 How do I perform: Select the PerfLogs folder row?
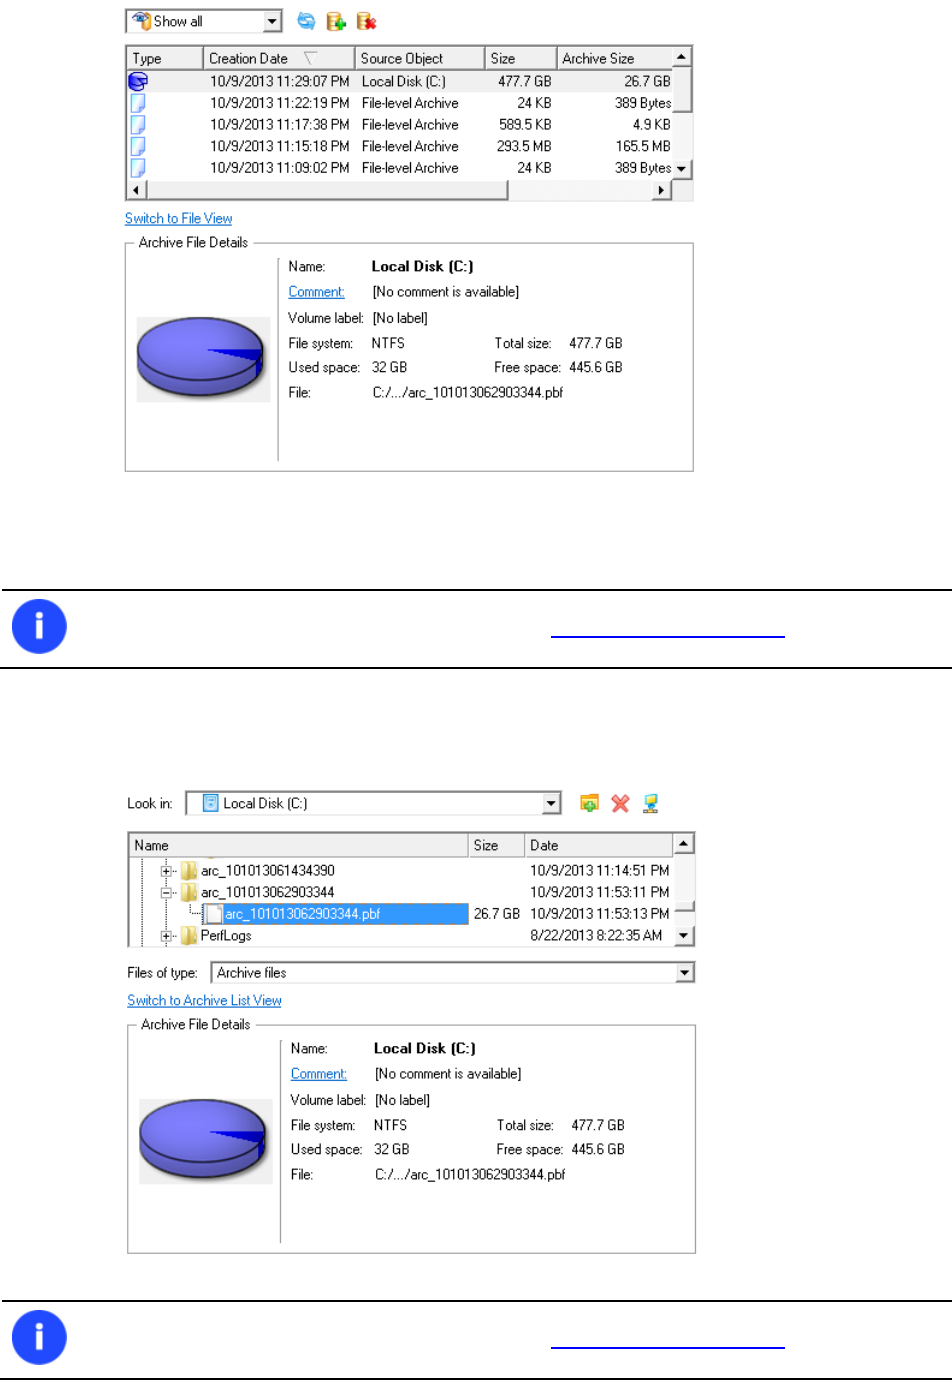[401, 936]
